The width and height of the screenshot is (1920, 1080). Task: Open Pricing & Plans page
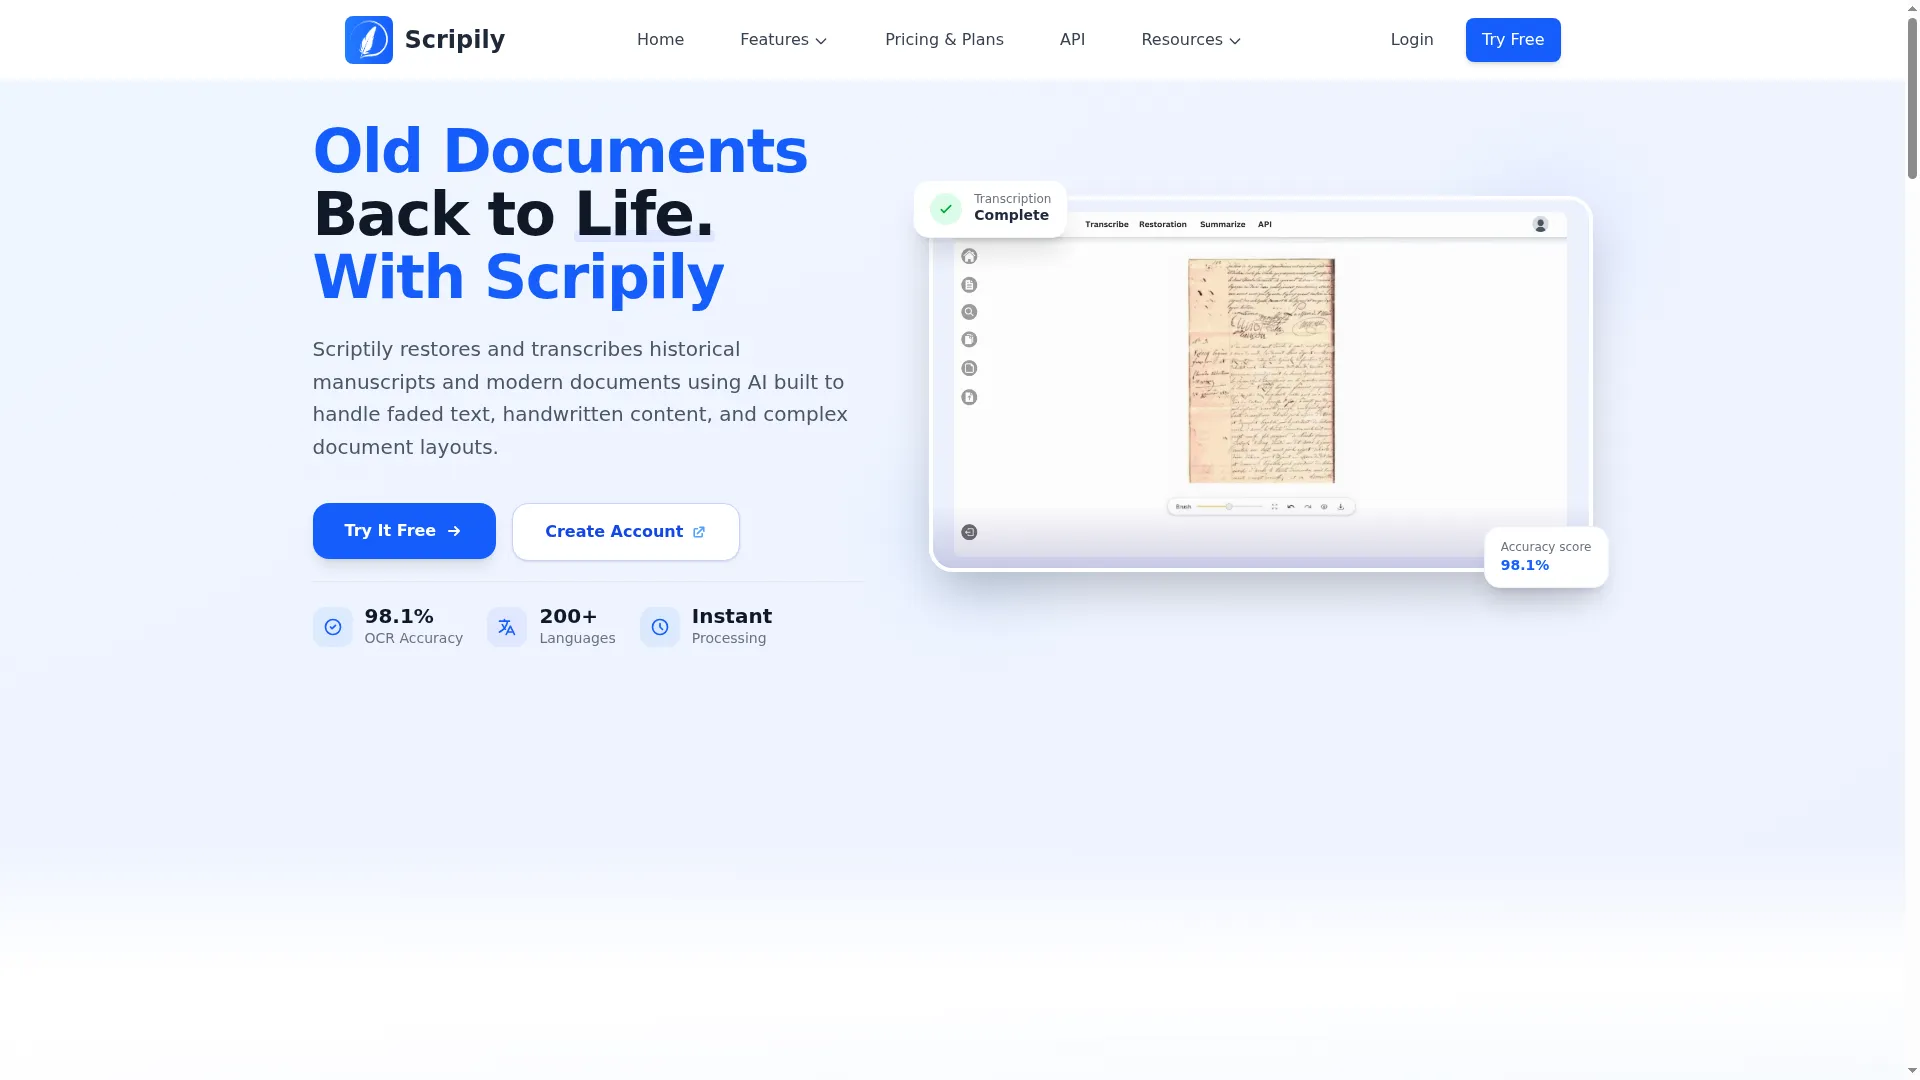[944, 40]
